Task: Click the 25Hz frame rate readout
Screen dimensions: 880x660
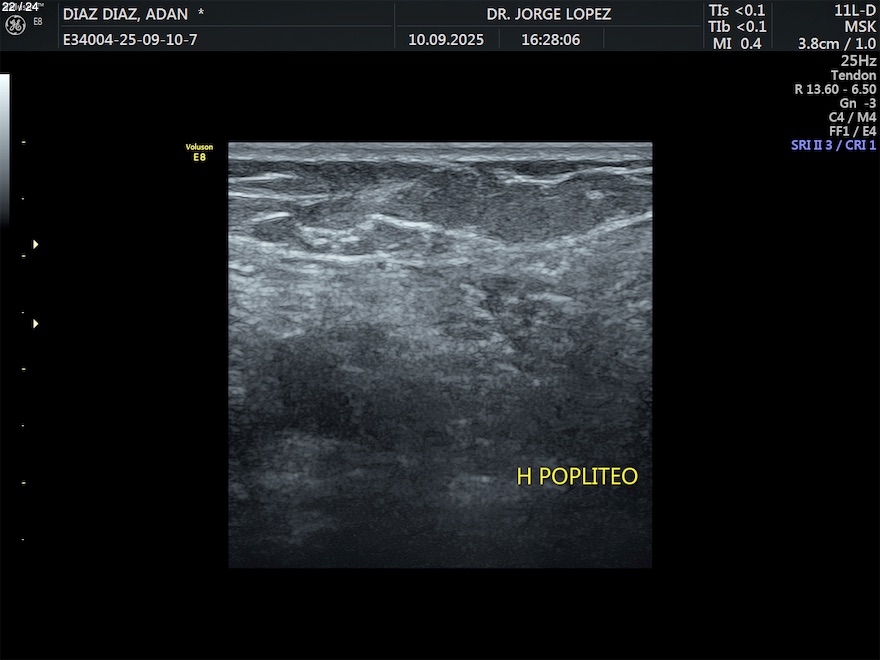Action: (858, 60)
